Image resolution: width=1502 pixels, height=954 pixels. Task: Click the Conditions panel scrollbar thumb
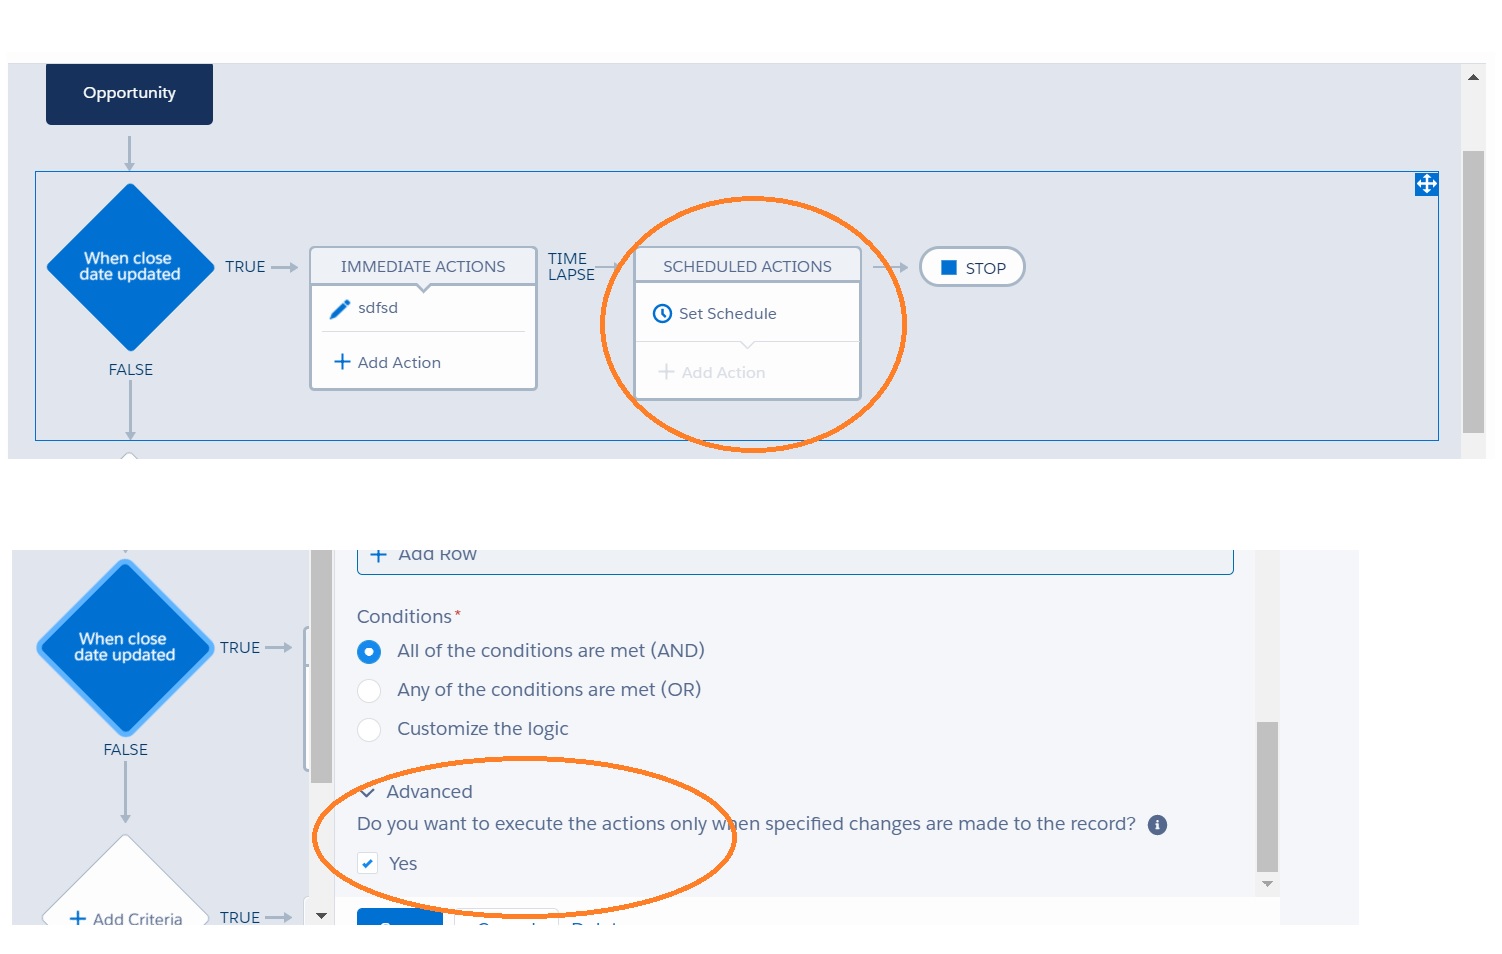point(1267,797)
